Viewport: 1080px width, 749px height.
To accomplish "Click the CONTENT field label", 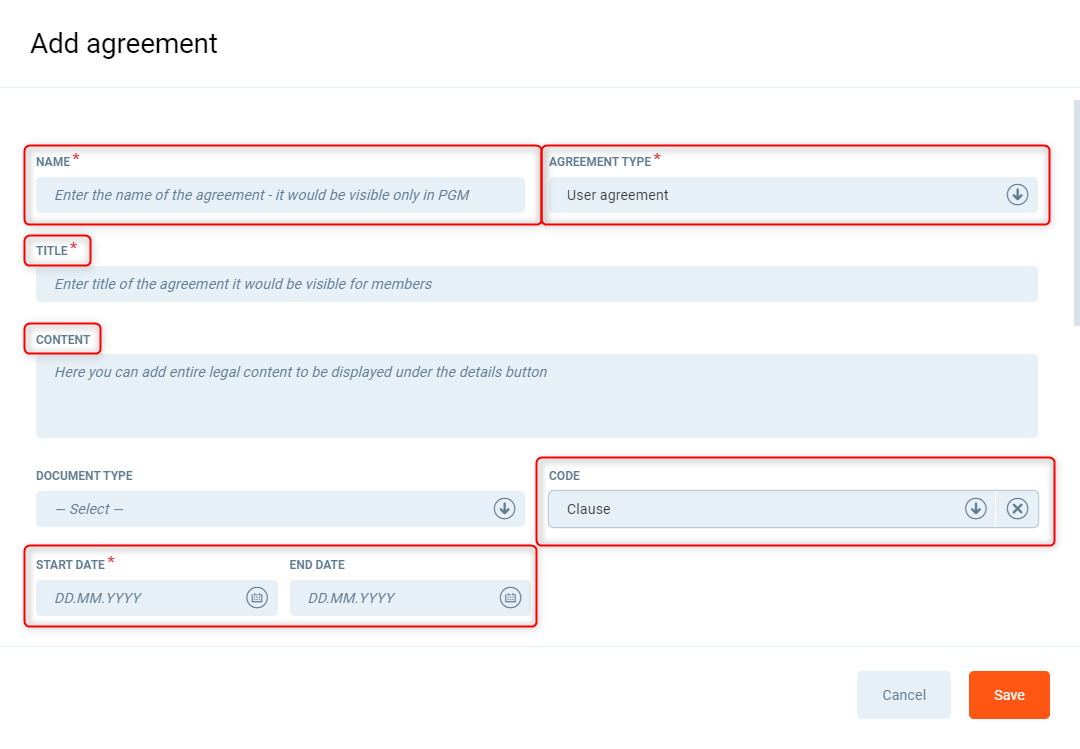I will pyautogui.click(x=63, y=340).
